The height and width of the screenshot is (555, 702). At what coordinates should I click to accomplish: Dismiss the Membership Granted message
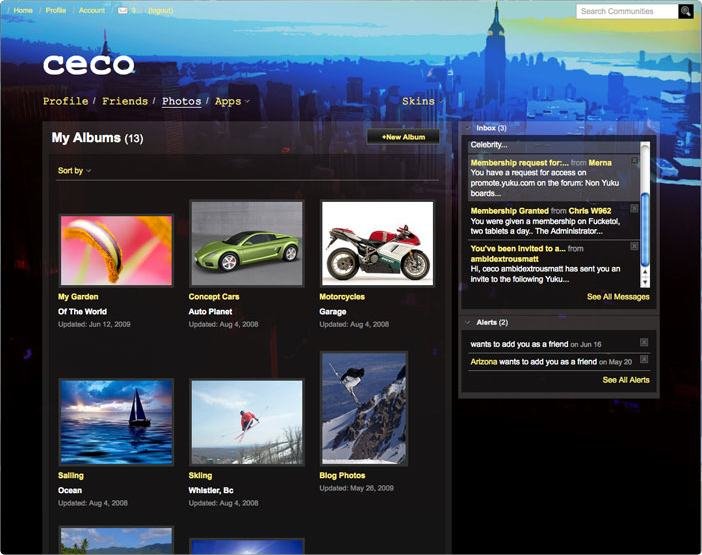pos(634,209)
